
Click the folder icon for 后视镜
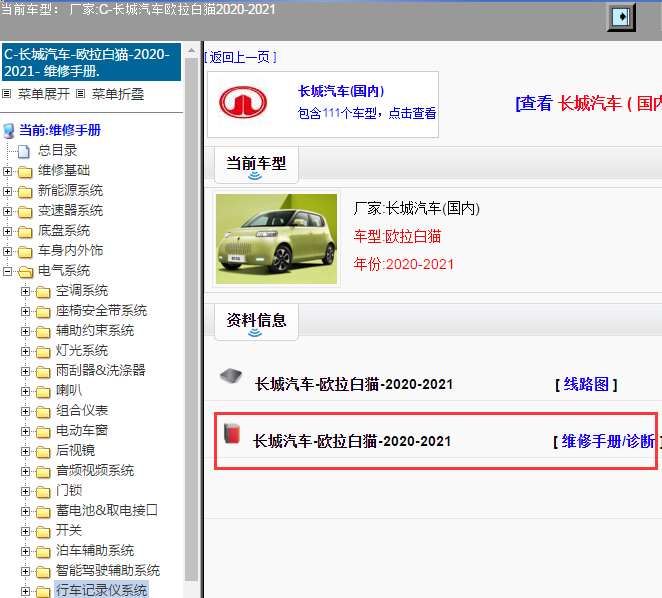pyautogui.click(x=43, y=451)
